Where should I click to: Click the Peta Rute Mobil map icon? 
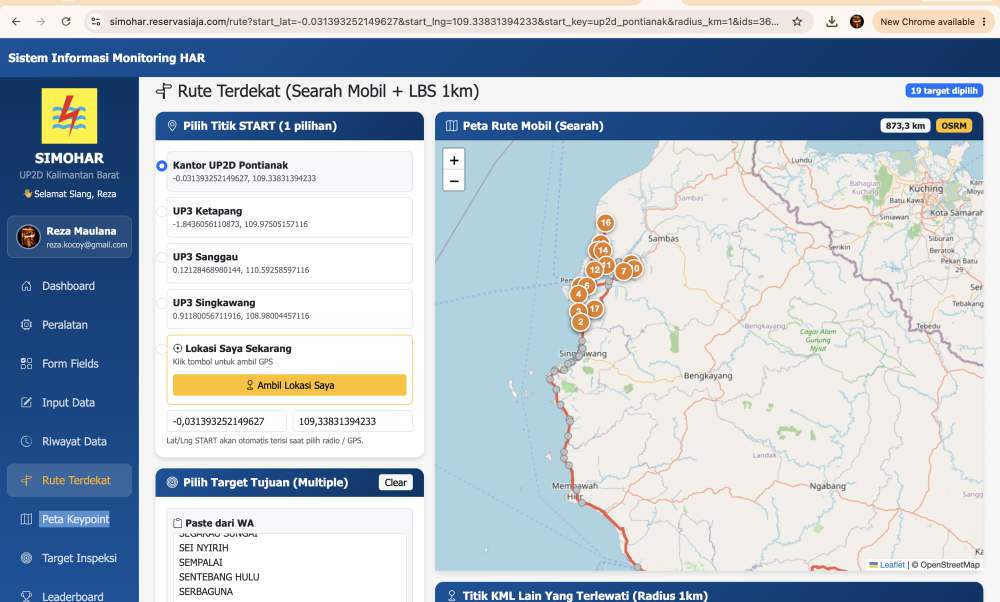pyautogui.click(x=452, y=126)
